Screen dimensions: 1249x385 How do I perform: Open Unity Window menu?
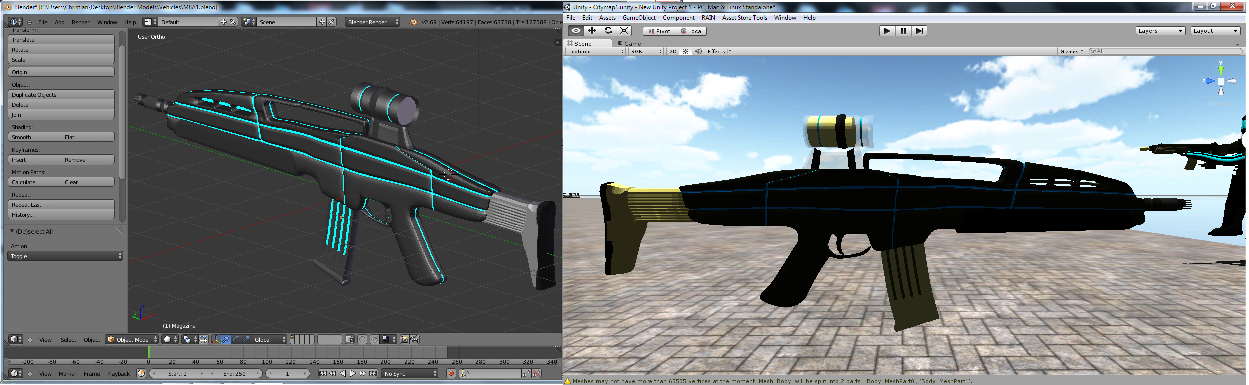(785, 18)
